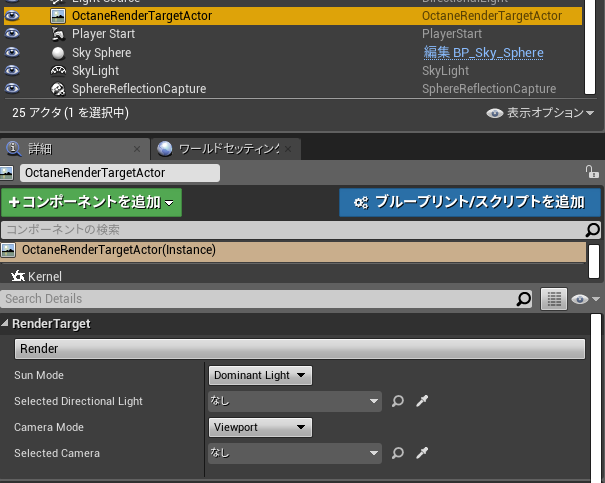The height and width of the screenshot is (483, 605).
Task: Toggle Sky Sphere eye icon
Action: [x=12, y=52]
